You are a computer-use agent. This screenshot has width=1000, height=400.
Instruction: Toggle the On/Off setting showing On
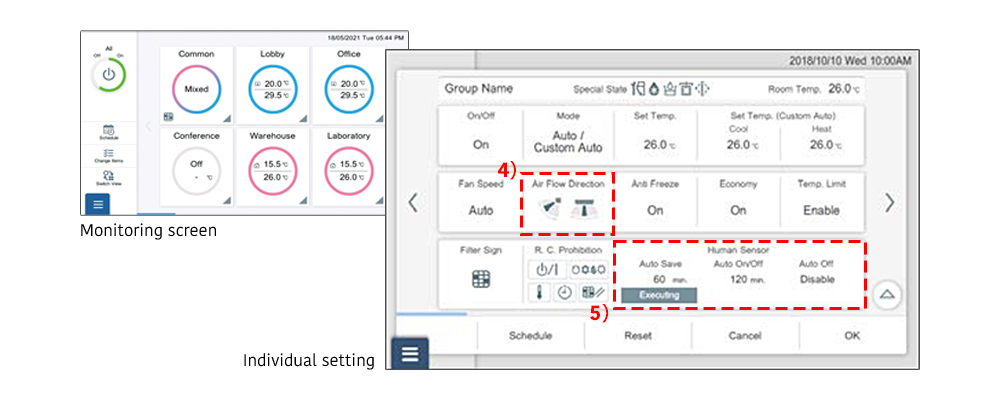click(x=481, y=144)
